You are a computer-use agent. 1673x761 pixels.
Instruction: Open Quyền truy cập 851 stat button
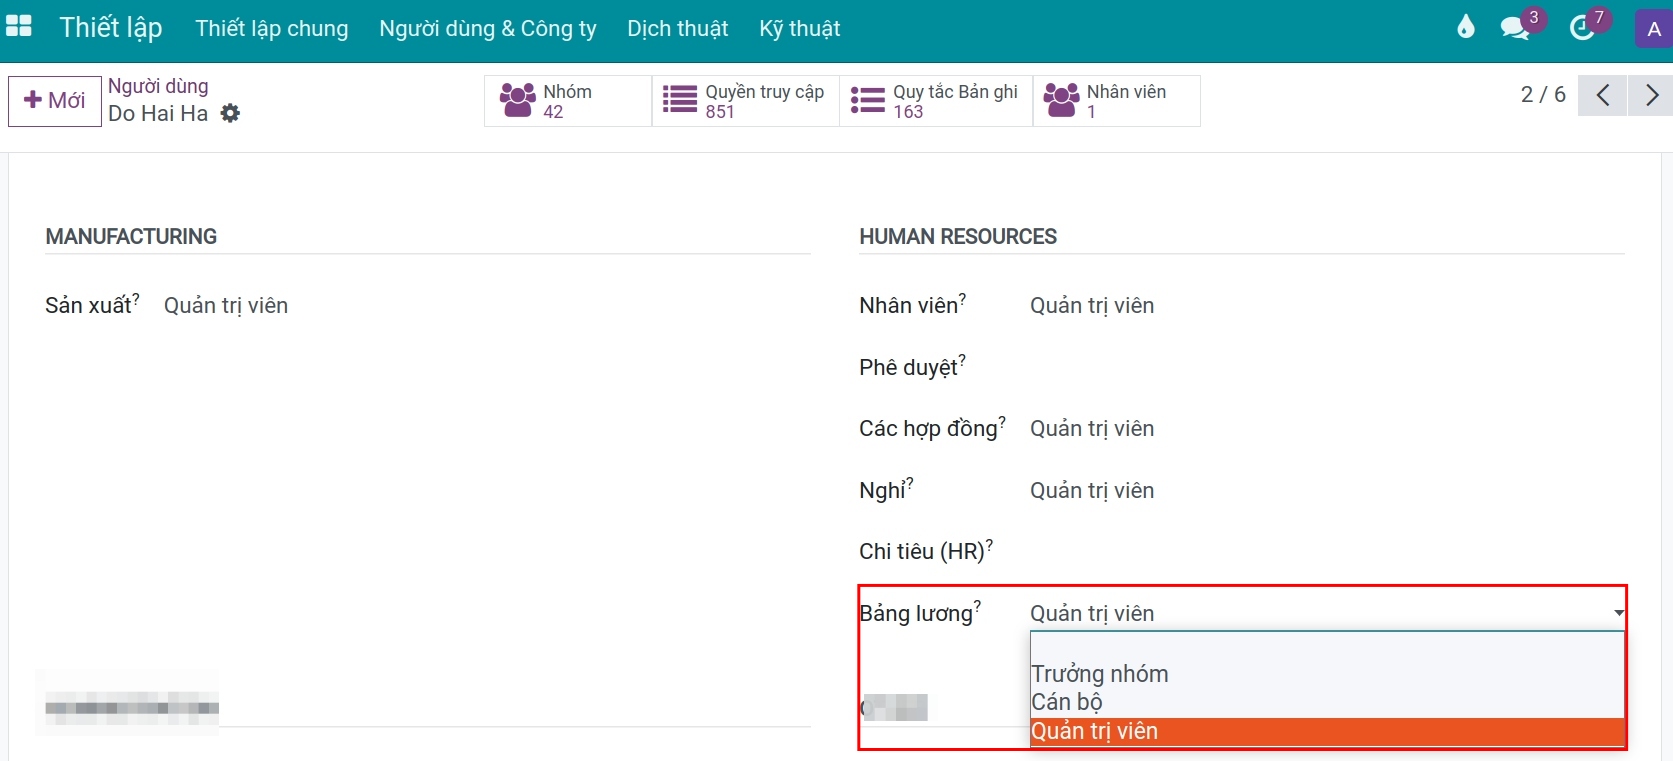pyautogui.click(x=746, y=101)
